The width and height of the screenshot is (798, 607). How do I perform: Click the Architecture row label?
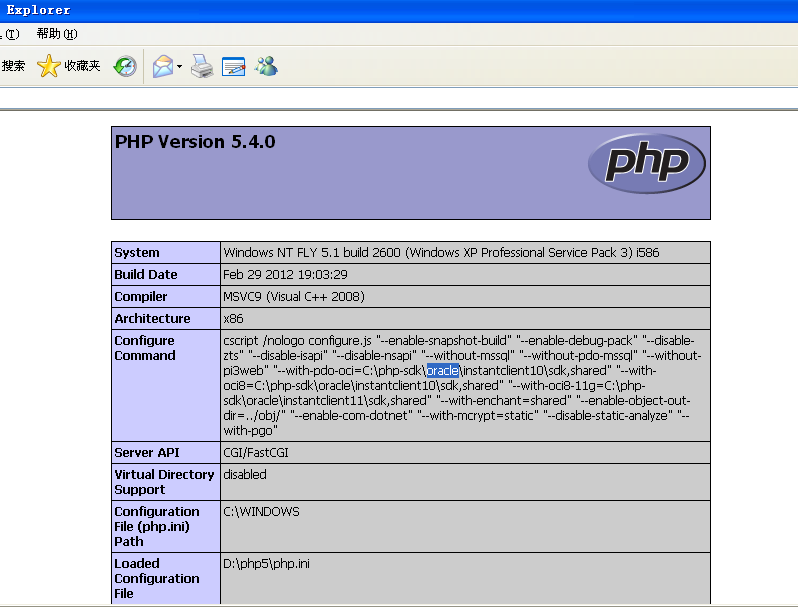[x=152, y=319]
